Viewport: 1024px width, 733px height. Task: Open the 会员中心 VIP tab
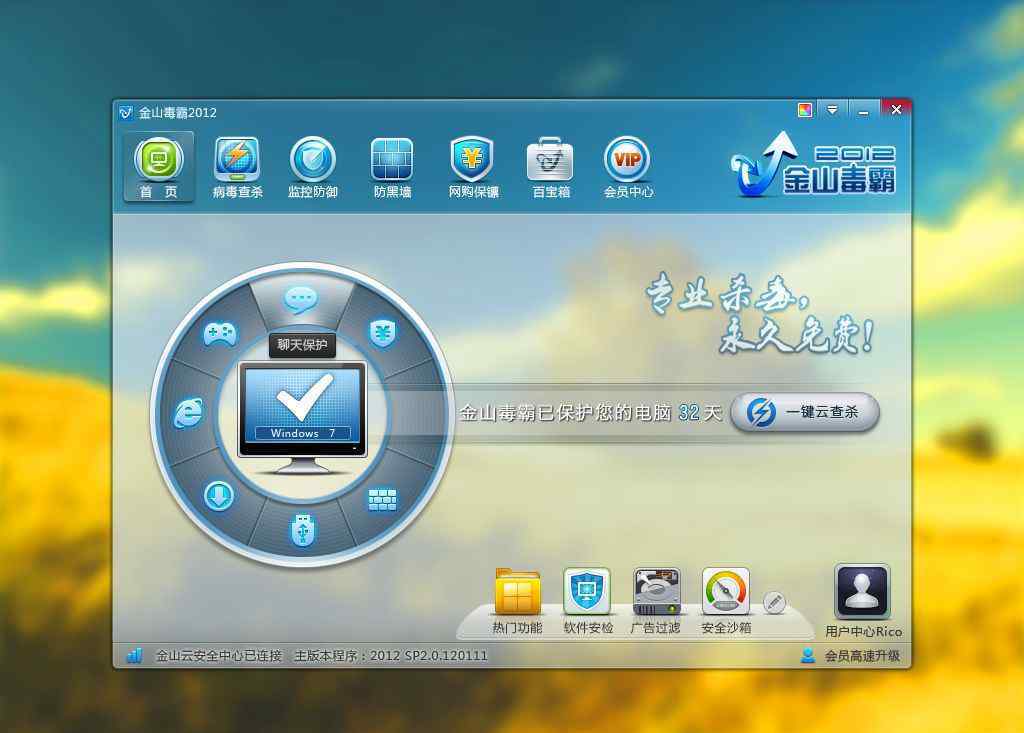point(628,167)
